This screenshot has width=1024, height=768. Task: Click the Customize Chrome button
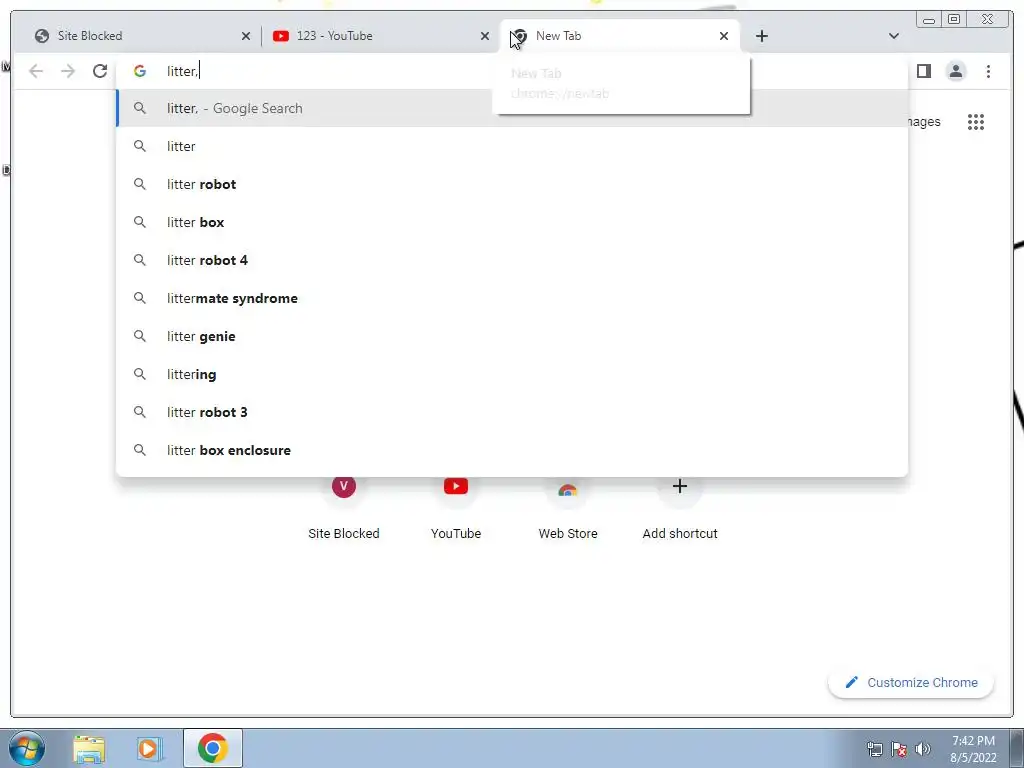[911, 682]
